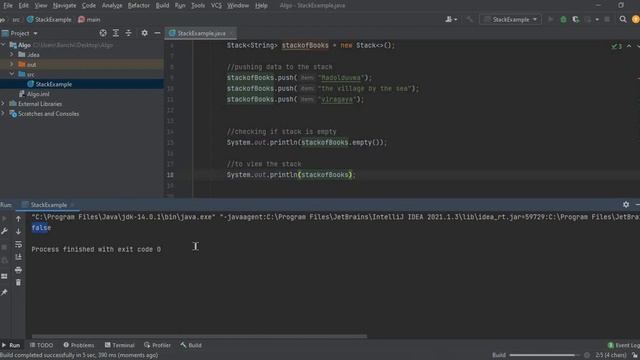This screenshot has height=360, width=640.
Task: Open the File menu
Action: click(x=8, y=5)
